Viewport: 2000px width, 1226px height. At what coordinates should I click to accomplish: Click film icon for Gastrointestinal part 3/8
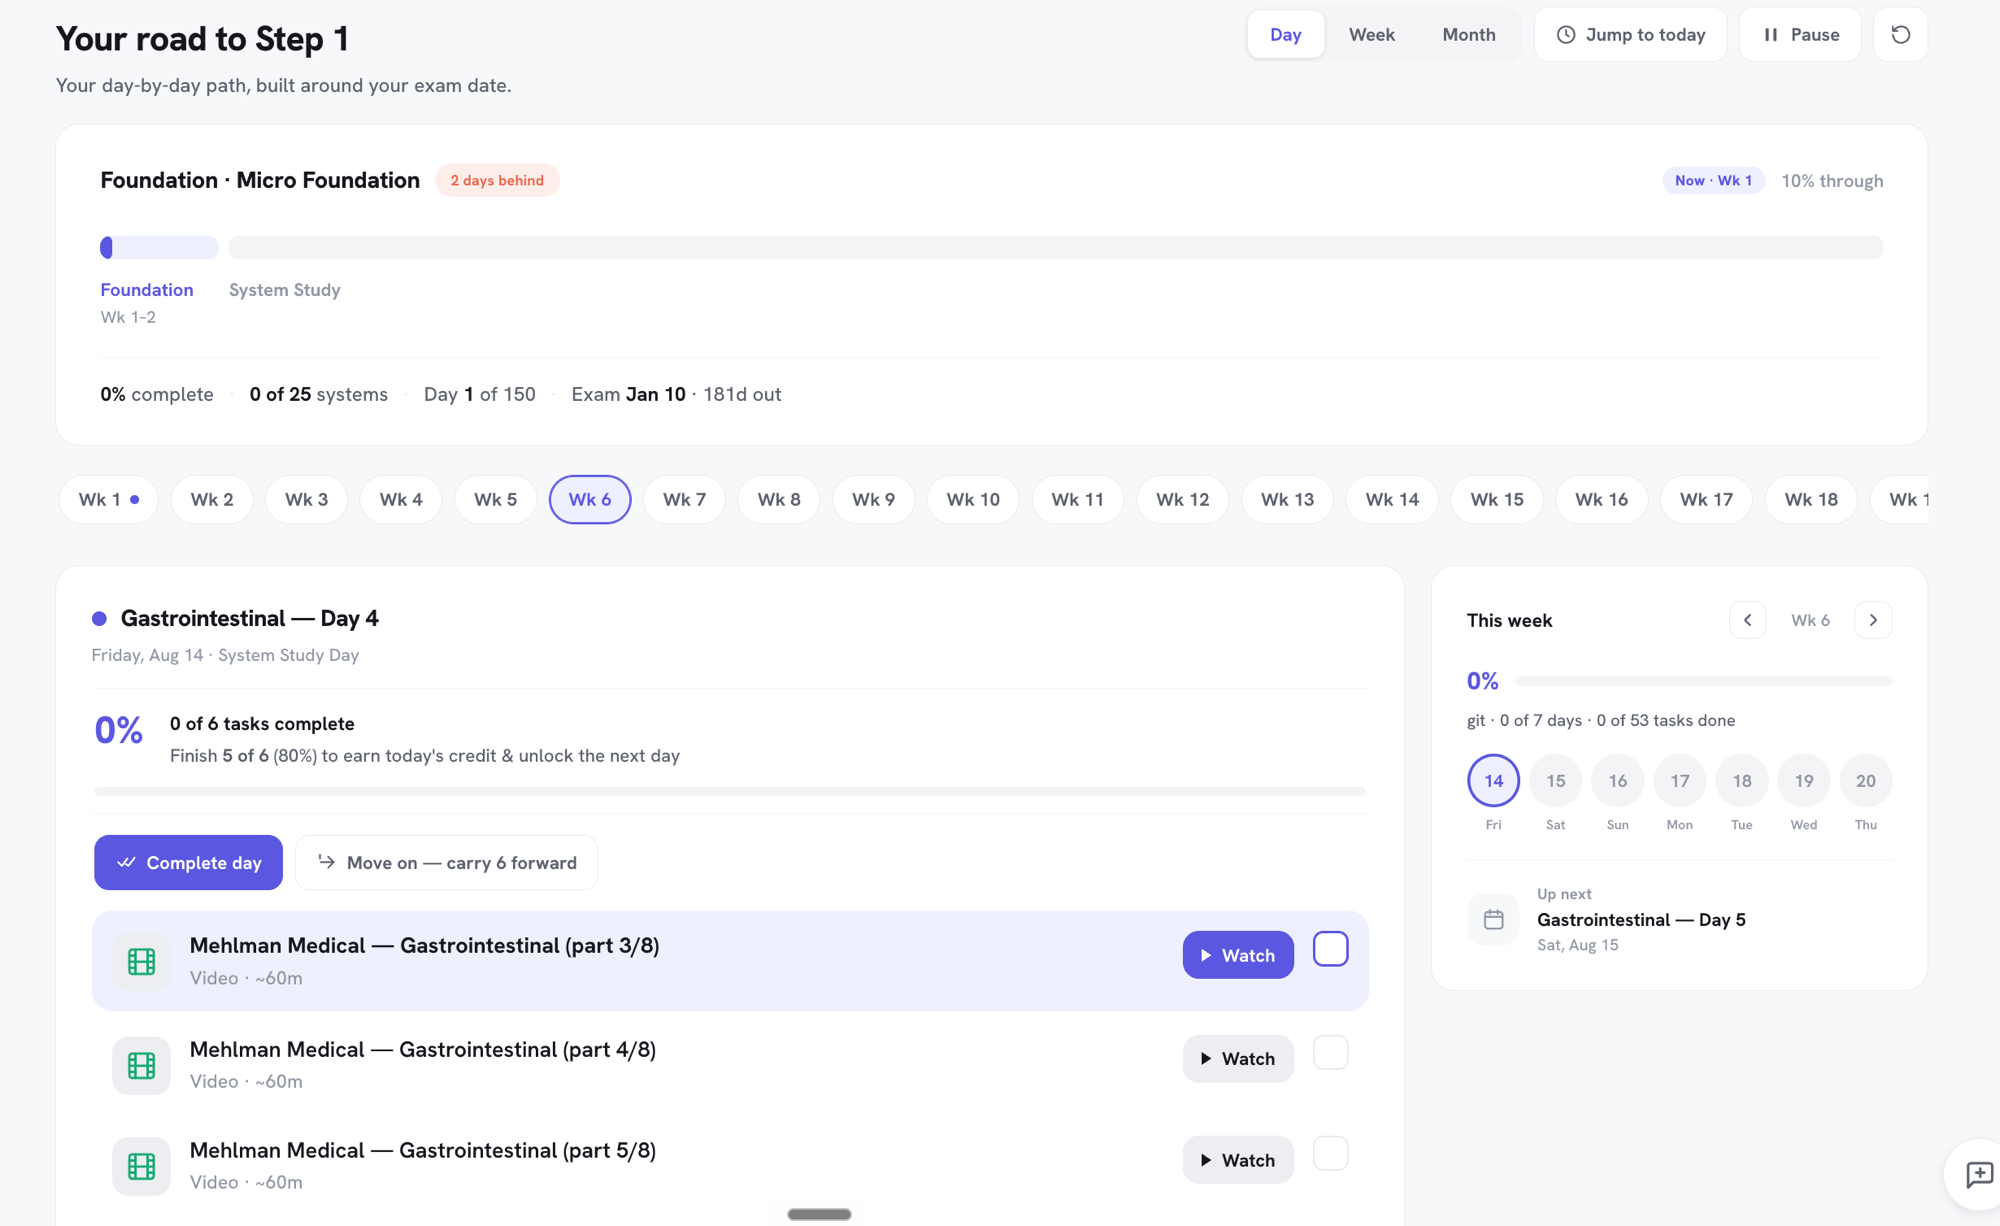click(141, 961)
